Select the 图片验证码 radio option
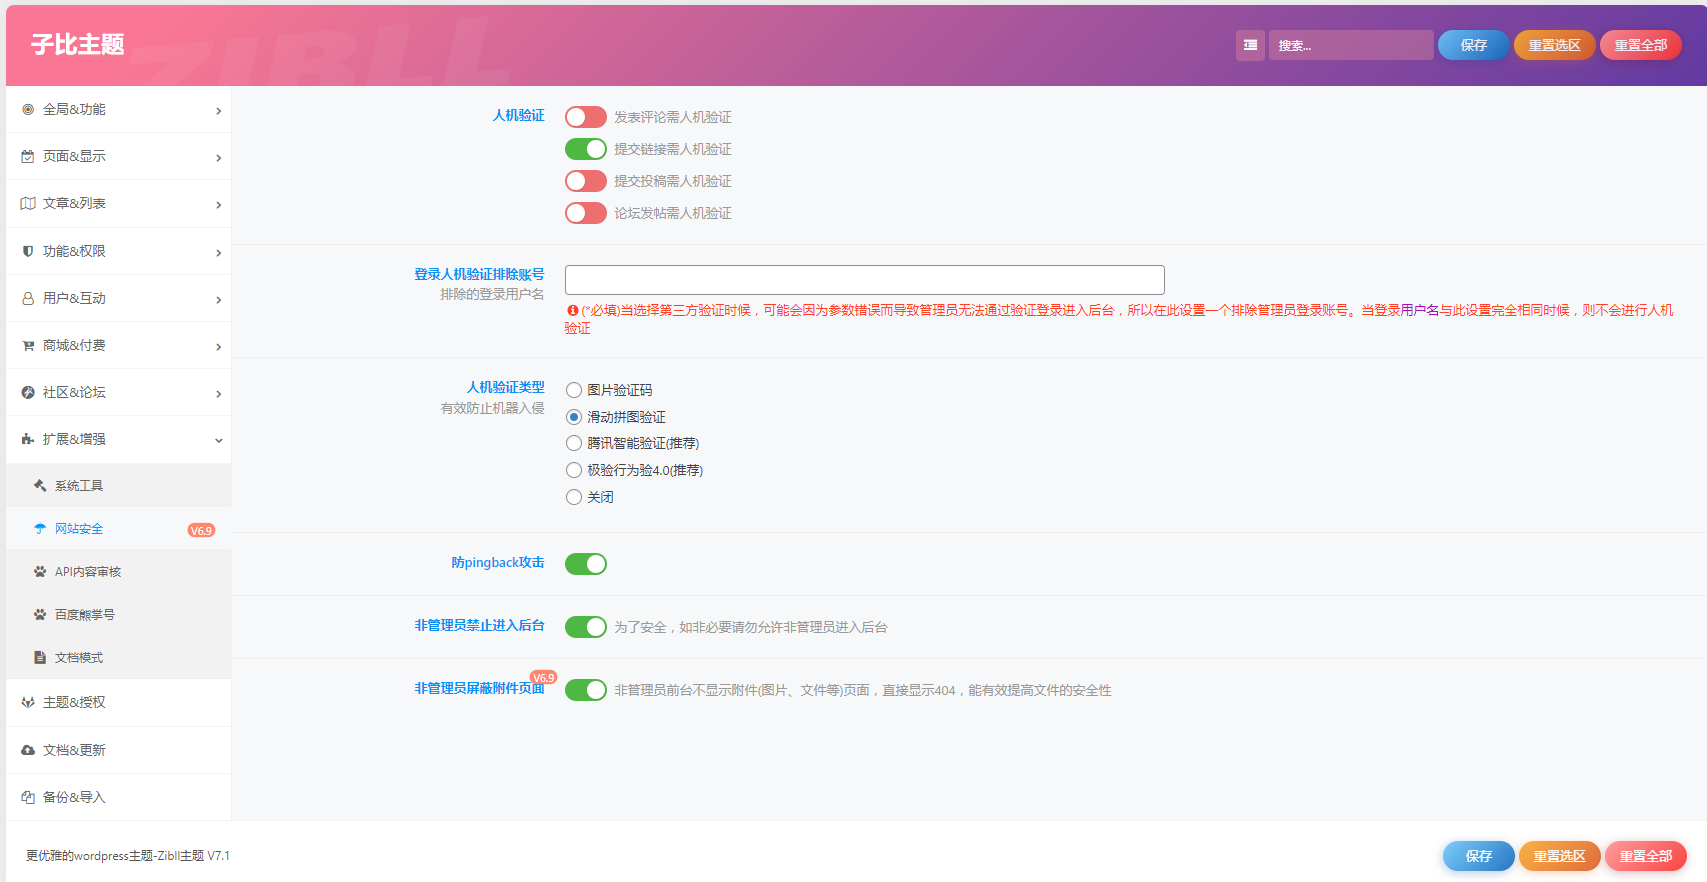Image resolution: width=1707 pixels, height=882 pixels. point(574,390)
